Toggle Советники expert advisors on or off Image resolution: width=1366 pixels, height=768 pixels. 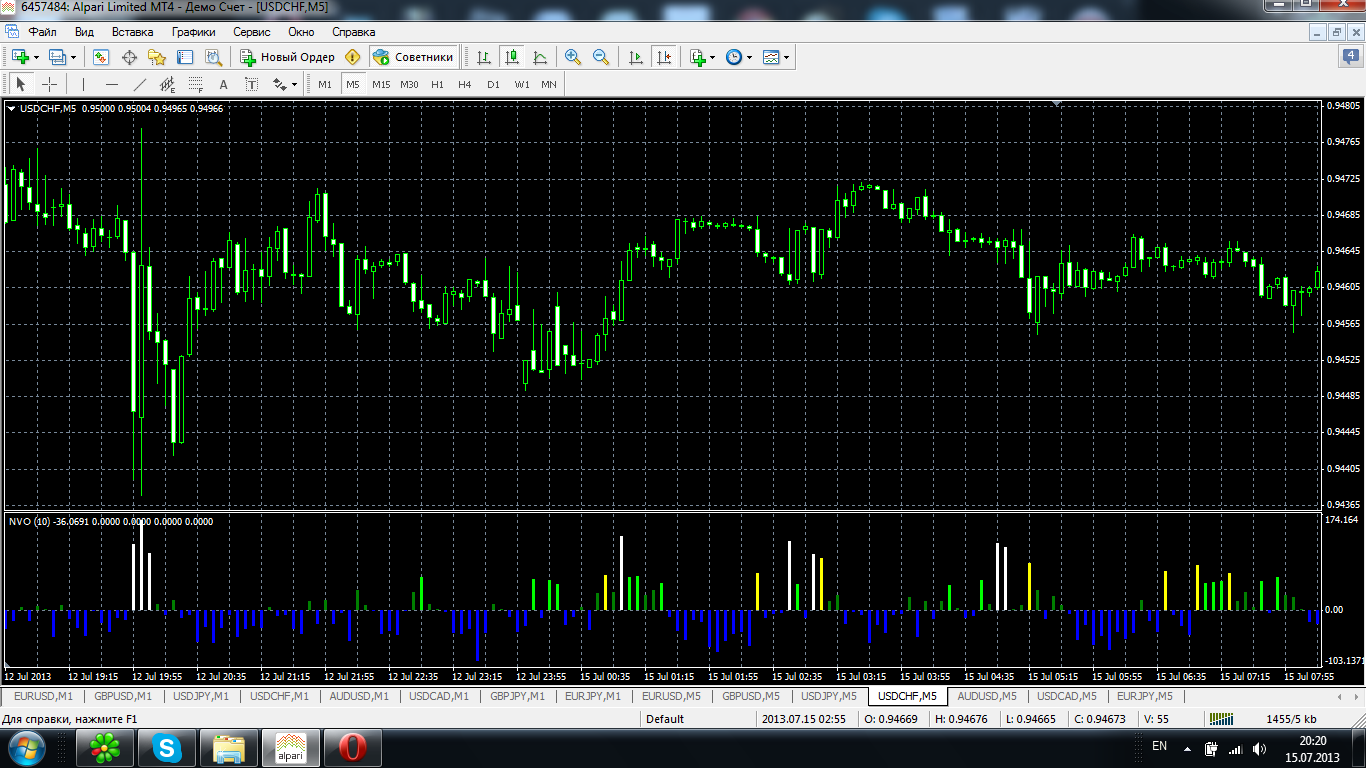414,57
